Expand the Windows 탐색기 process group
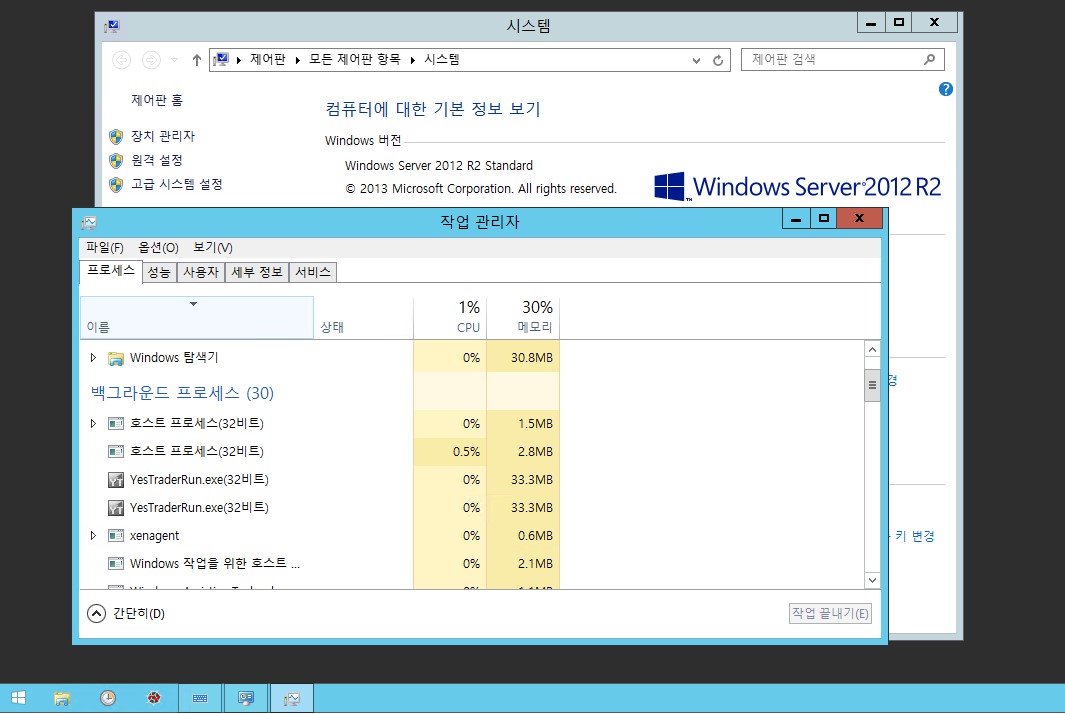Screen dimensions: 1065x714 [94, 358]
